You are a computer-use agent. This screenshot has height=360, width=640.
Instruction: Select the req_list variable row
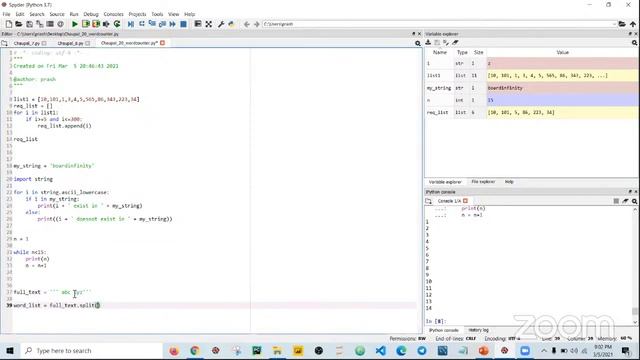532,112
